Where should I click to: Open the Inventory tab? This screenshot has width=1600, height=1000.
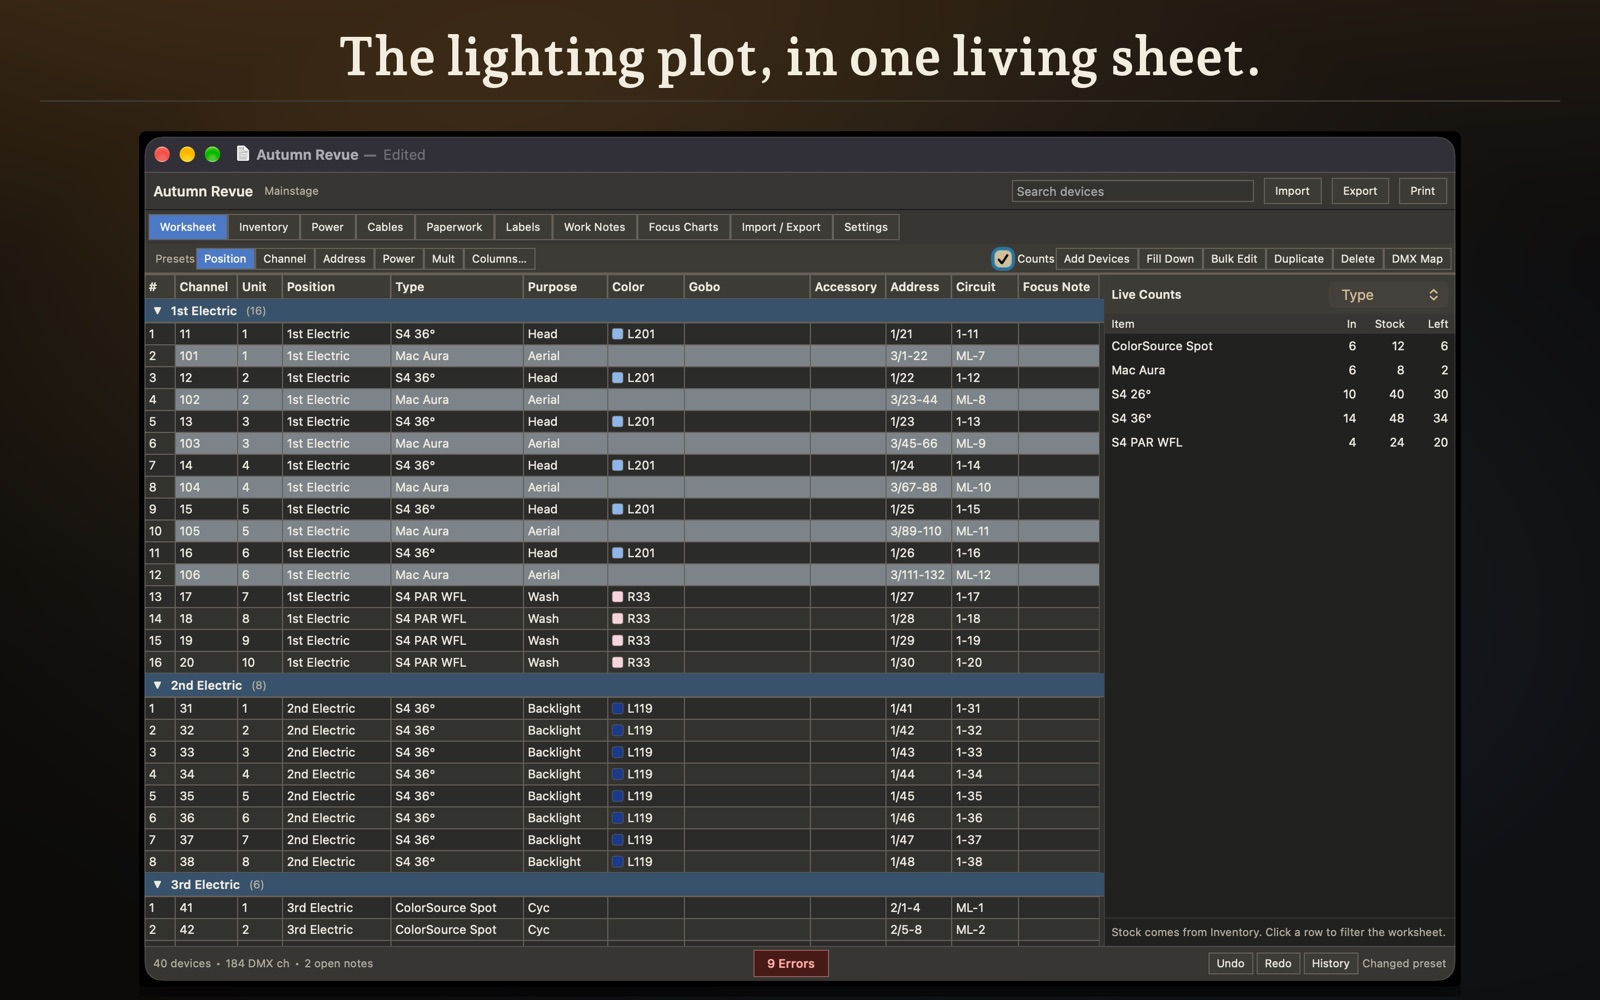[x=263, y=227]
